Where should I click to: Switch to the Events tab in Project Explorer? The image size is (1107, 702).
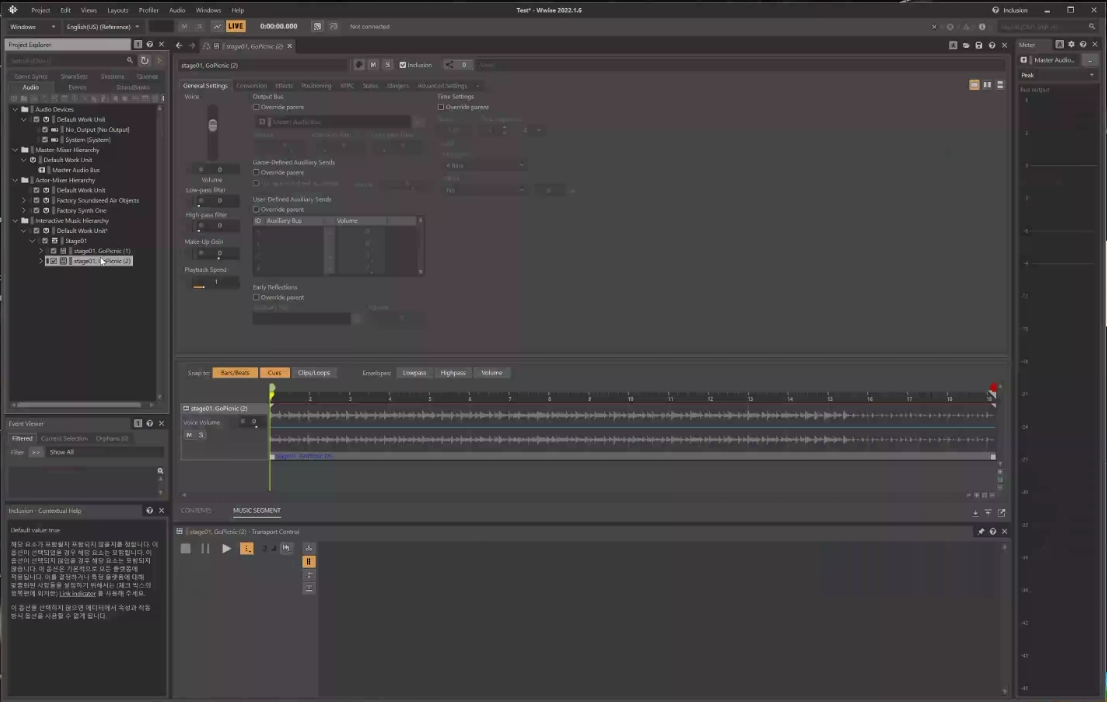[x=77, y=88]
